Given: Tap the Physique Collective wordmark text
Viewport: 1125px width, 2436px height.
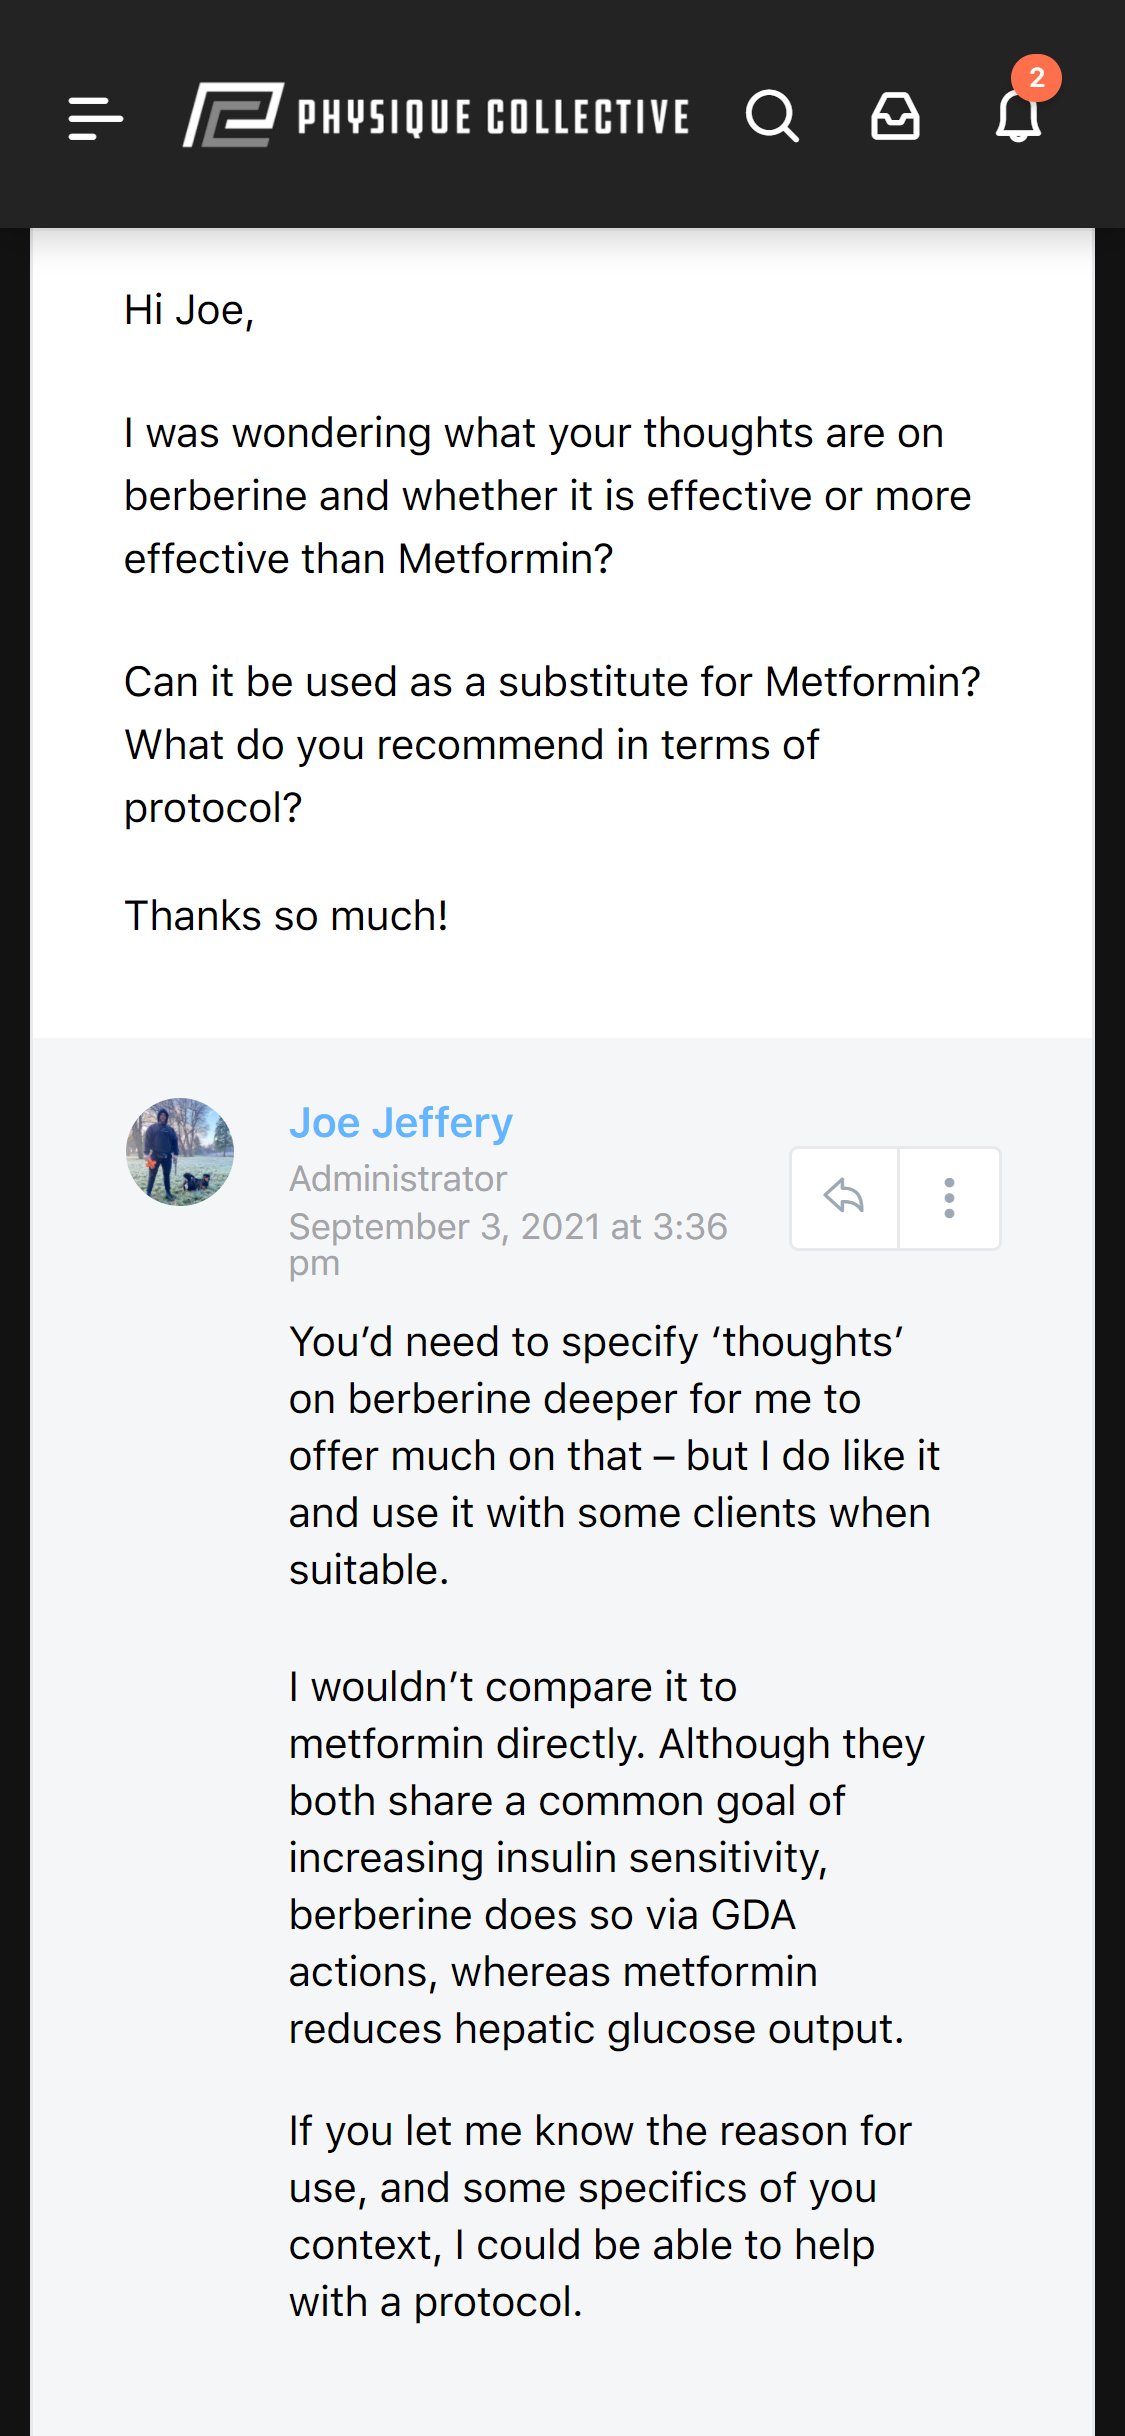Looking at the screenshot, I should pyautogui.click(x=493, y=117).
